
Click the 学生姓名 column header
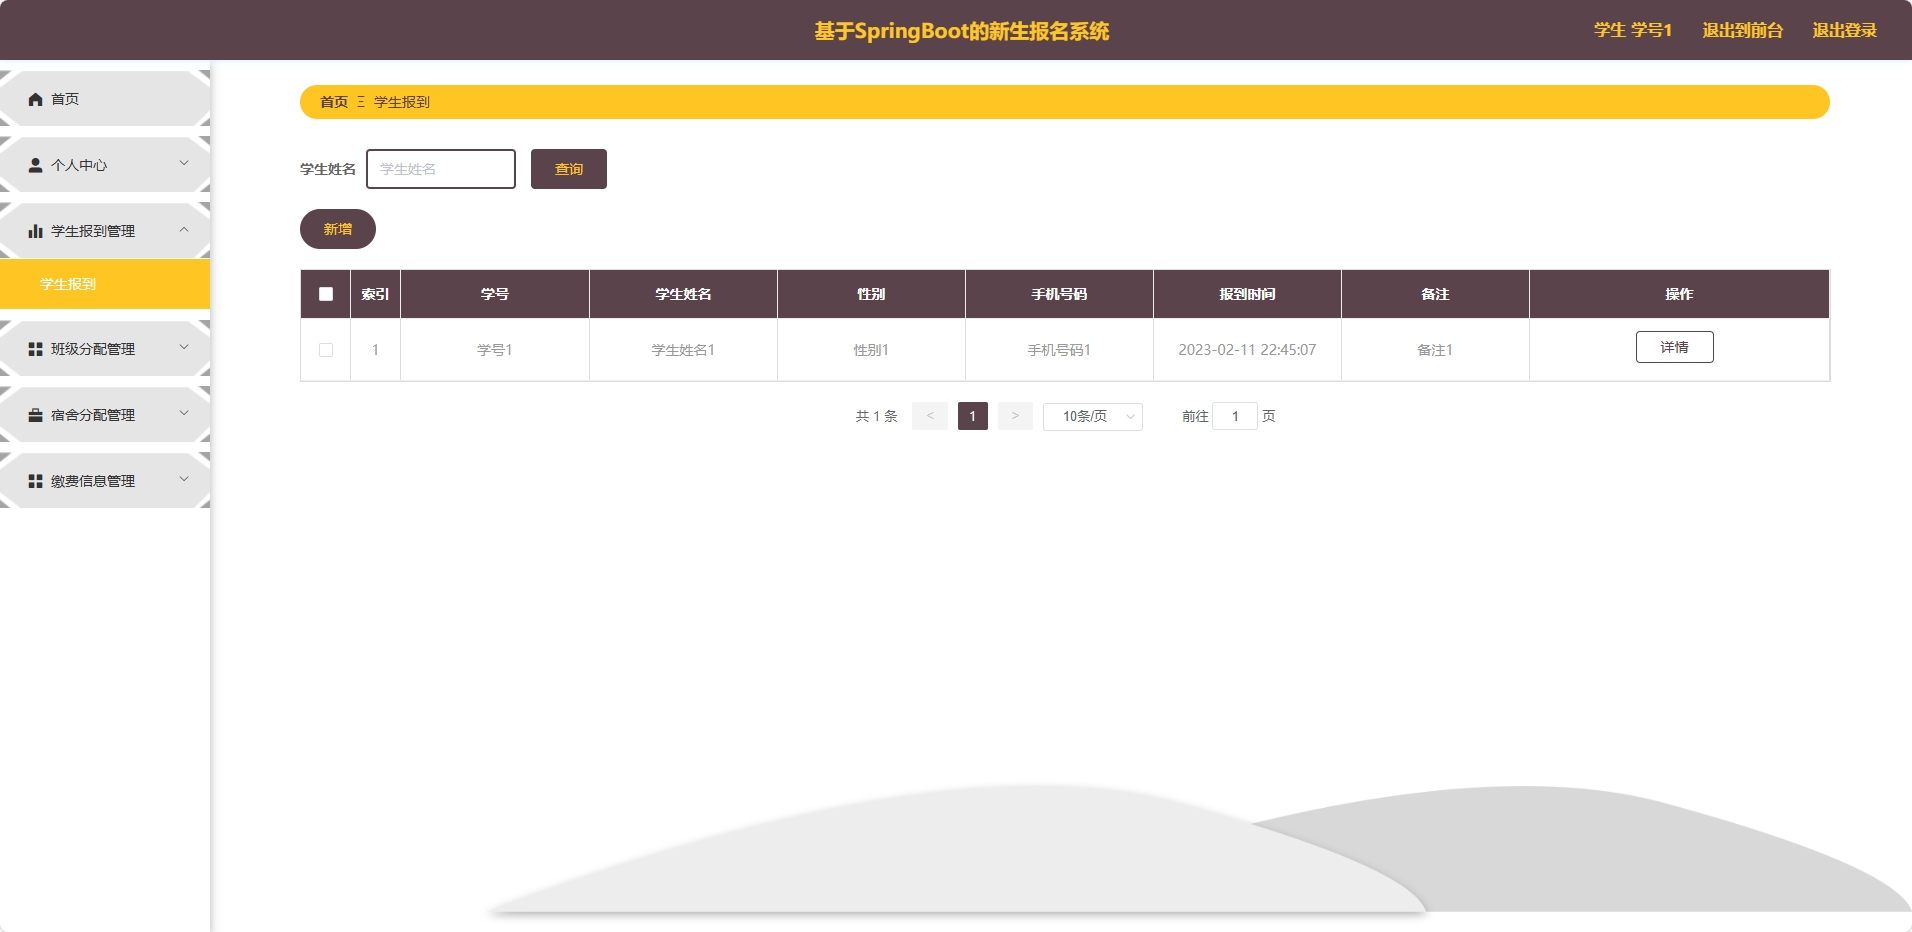683,294
